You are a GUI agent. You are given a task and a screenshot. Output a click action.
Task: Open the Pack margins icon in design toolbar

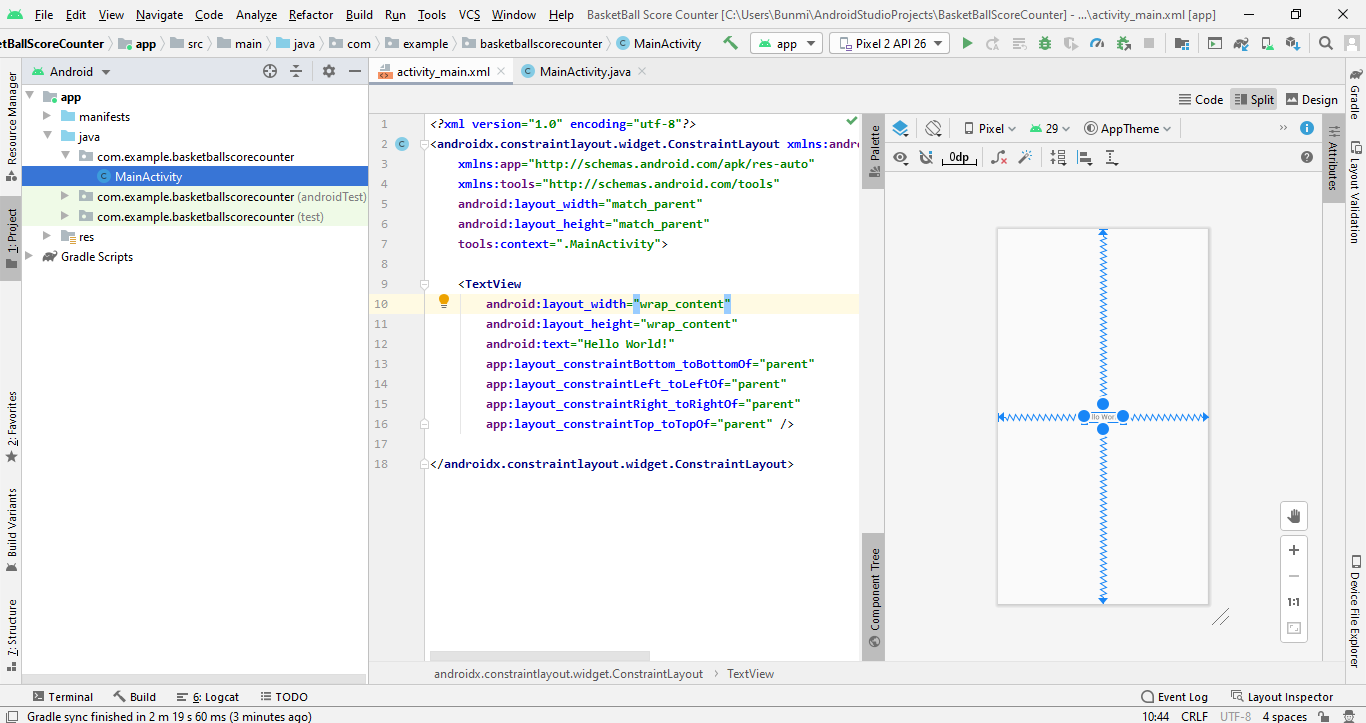coord(1059,157)
